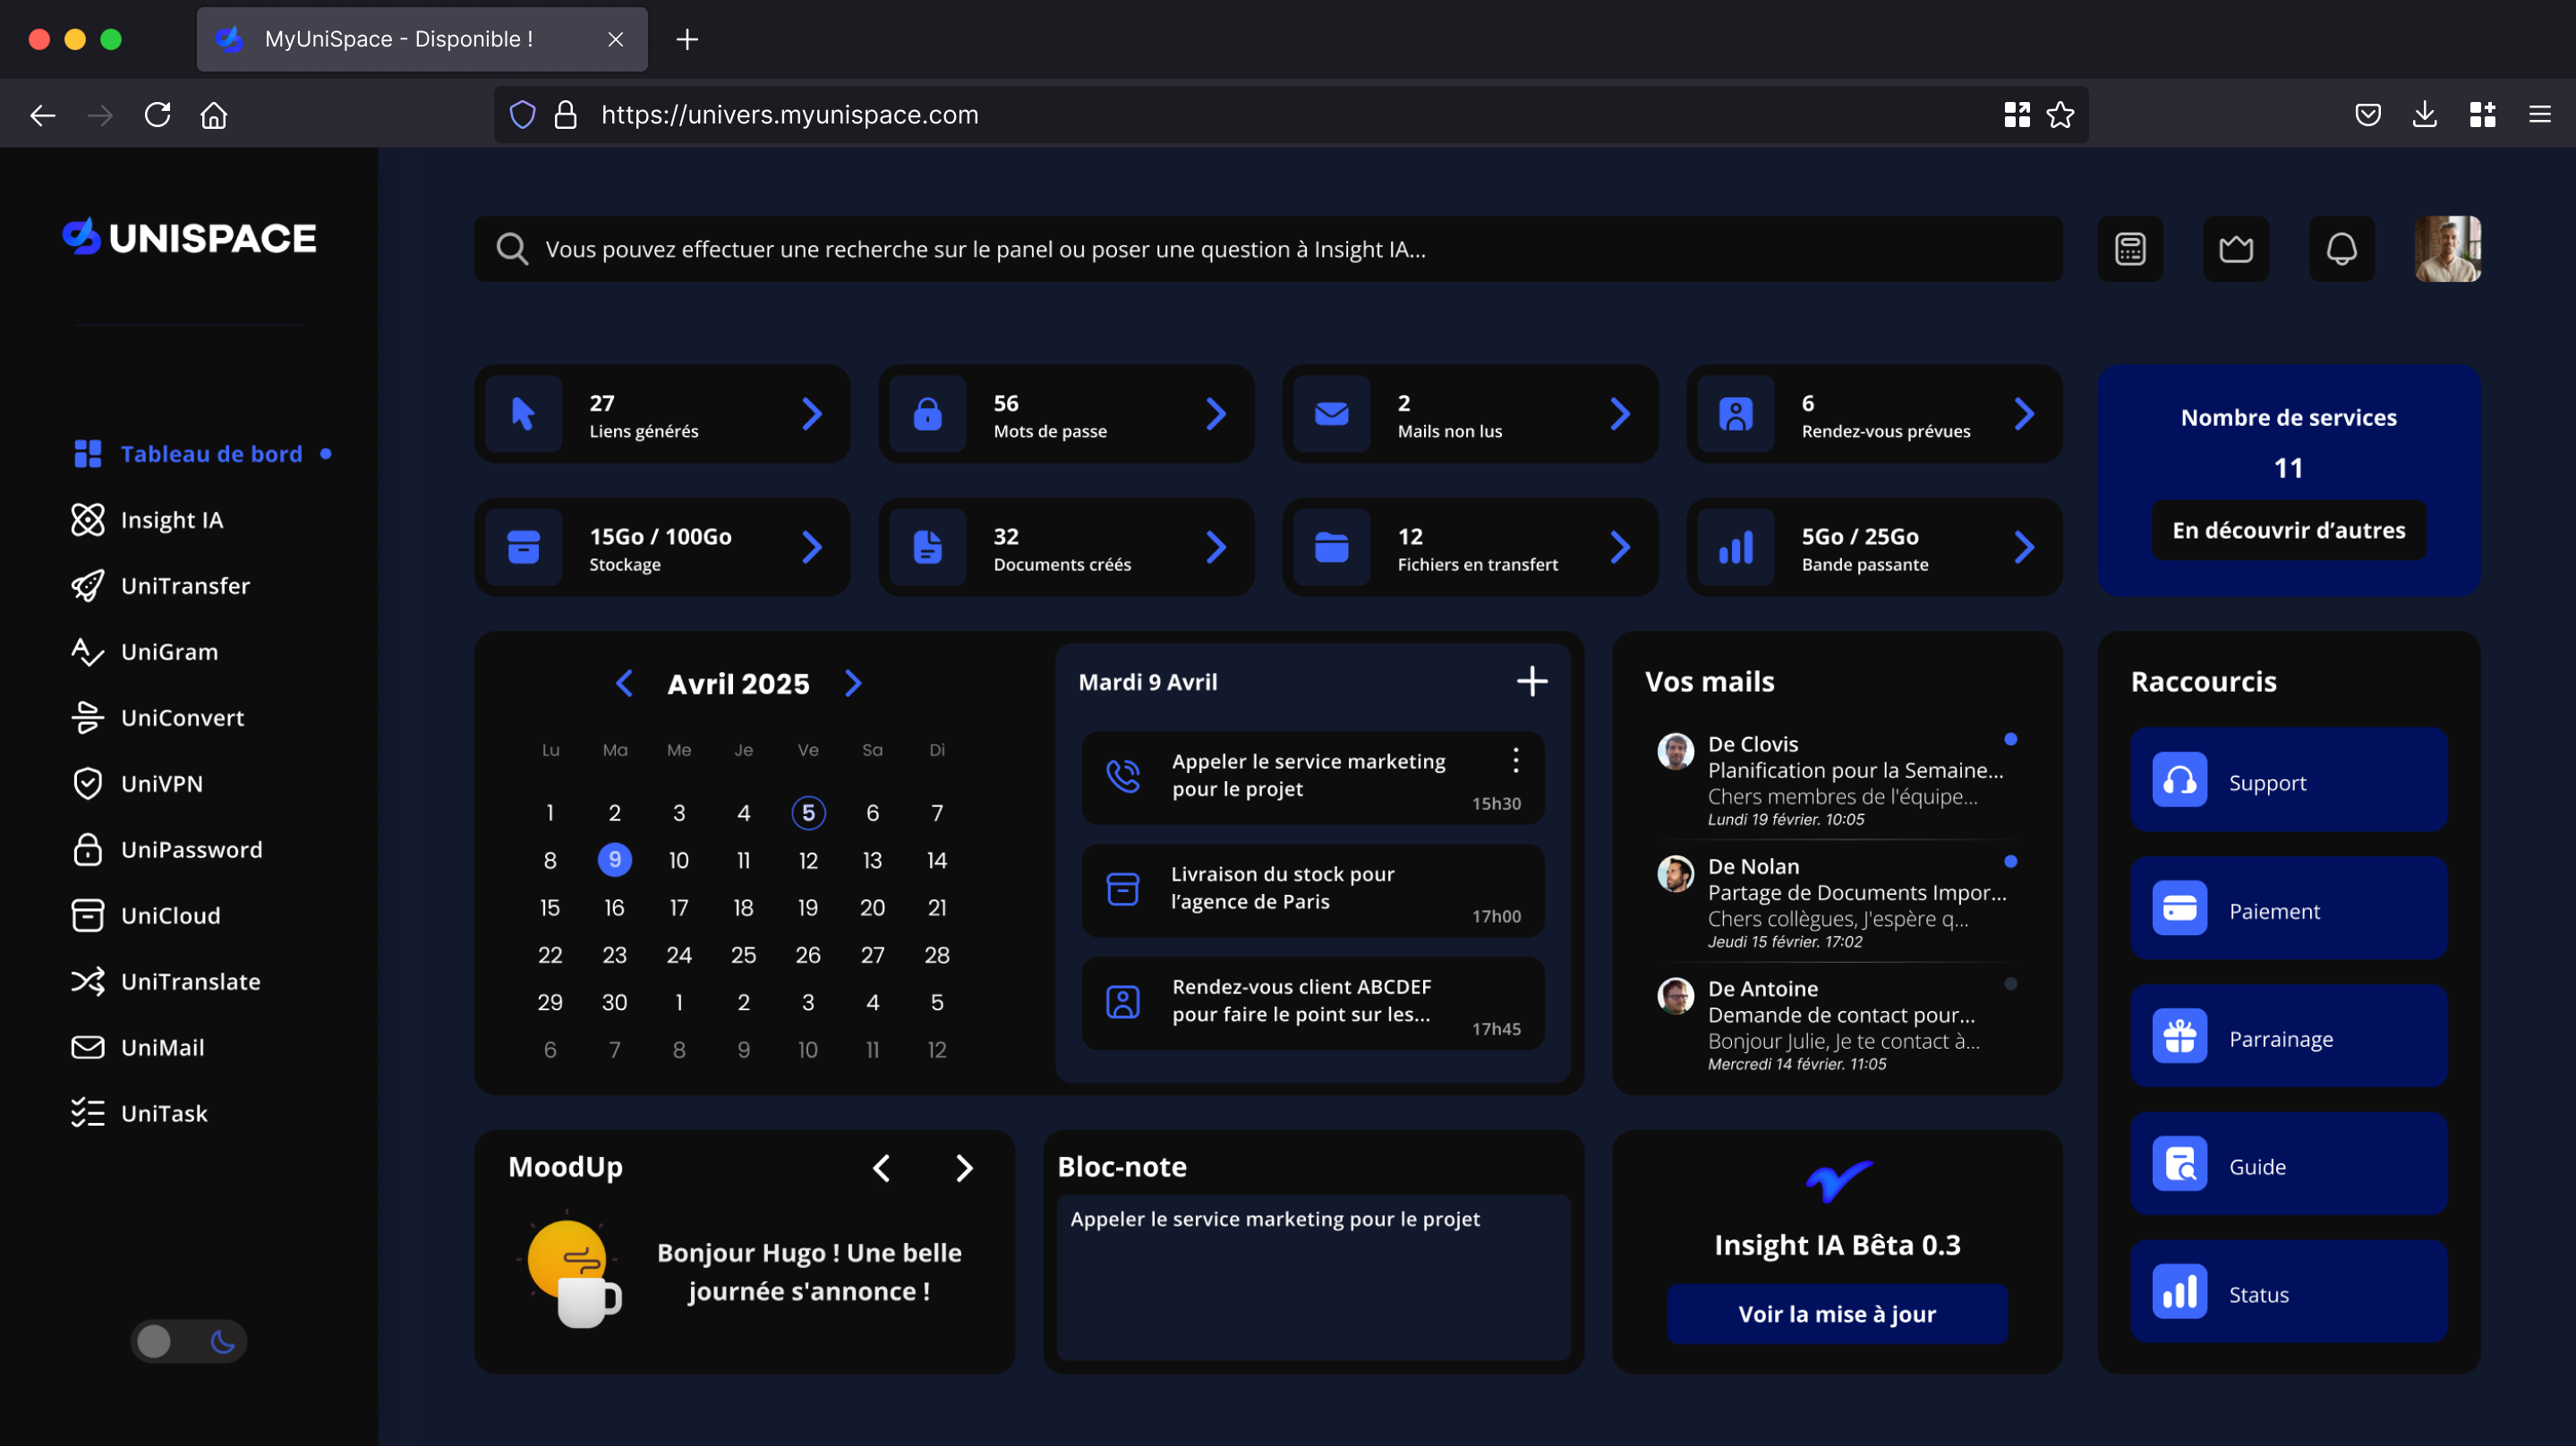
Task: Click the crown premium icon
Action: 2236,249
